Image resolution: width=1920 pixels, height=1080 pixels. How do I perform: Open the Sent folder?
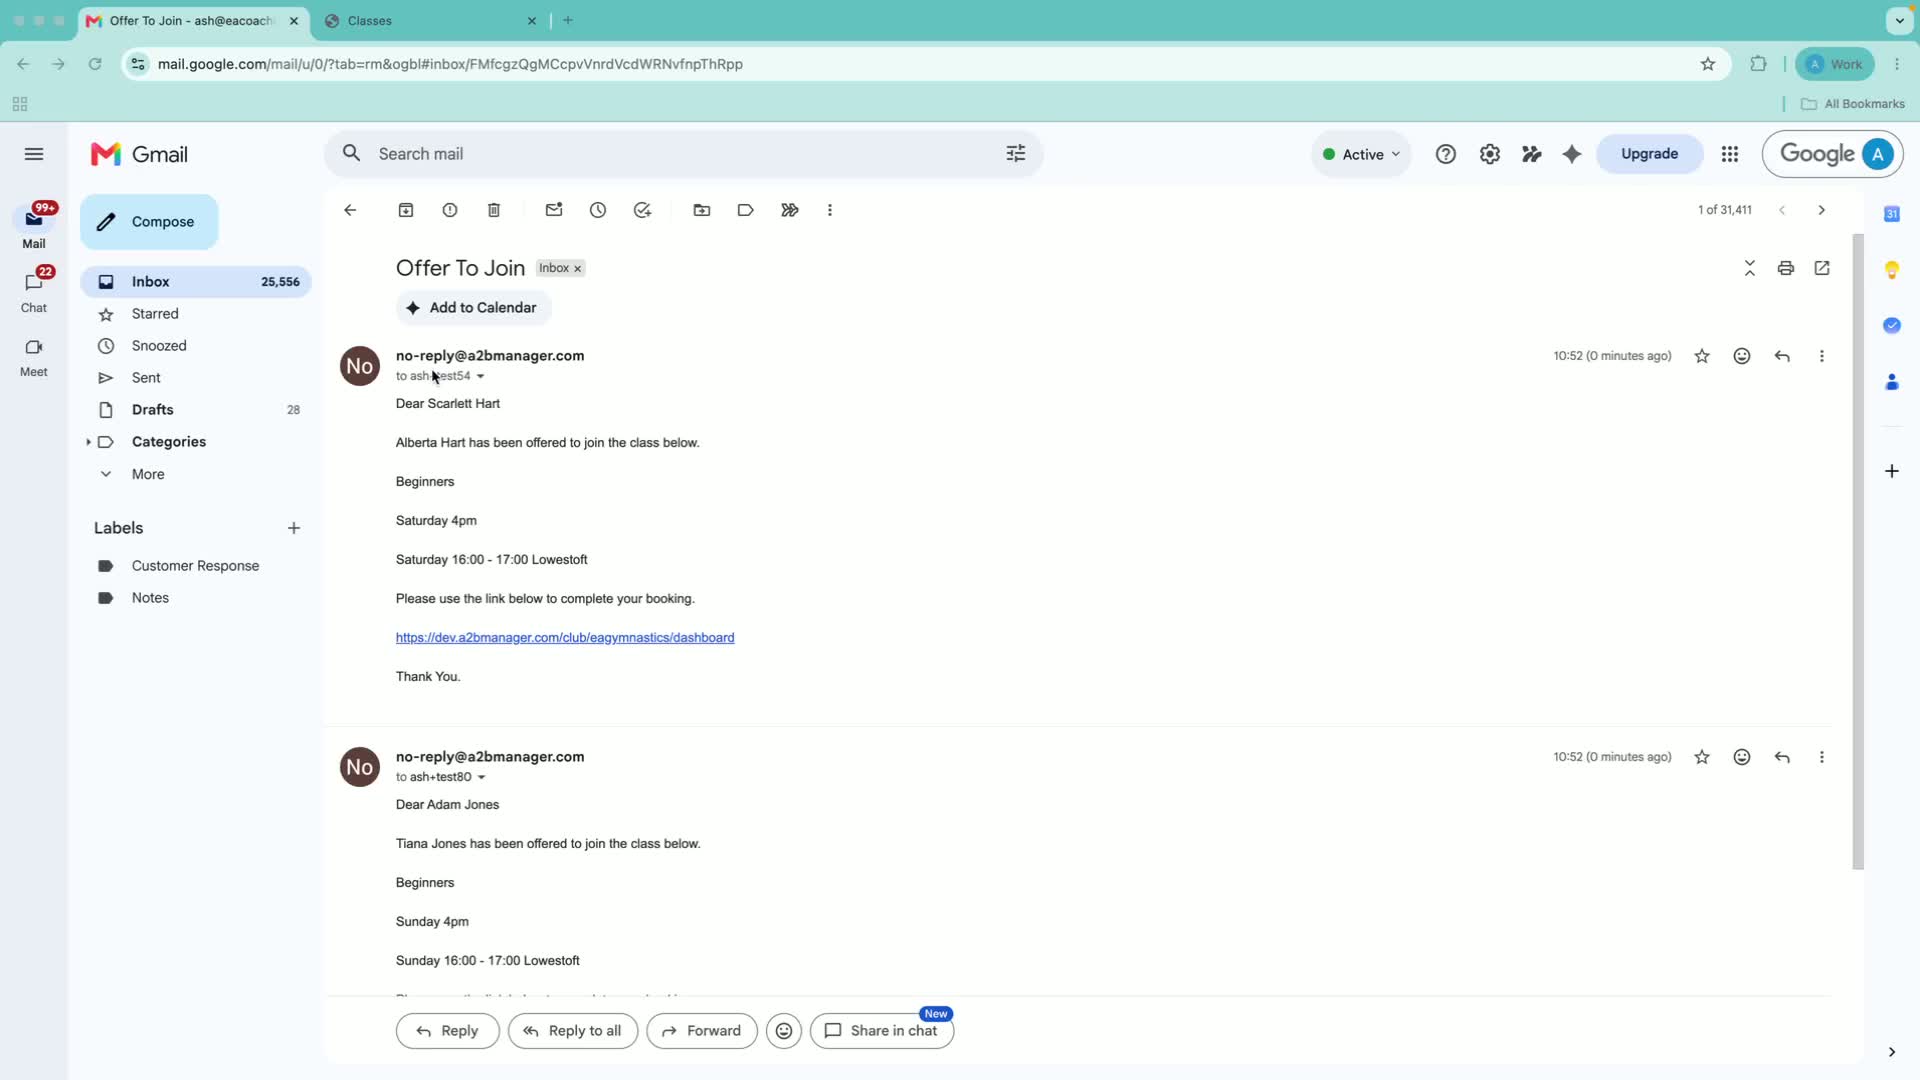pos(196,378)
